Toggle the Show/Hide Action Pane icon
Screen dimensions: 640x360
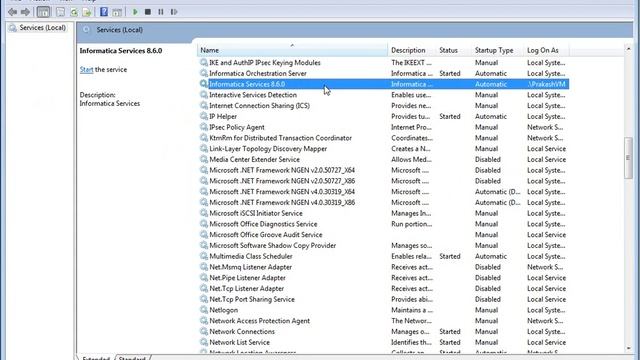tap(117, 12)
